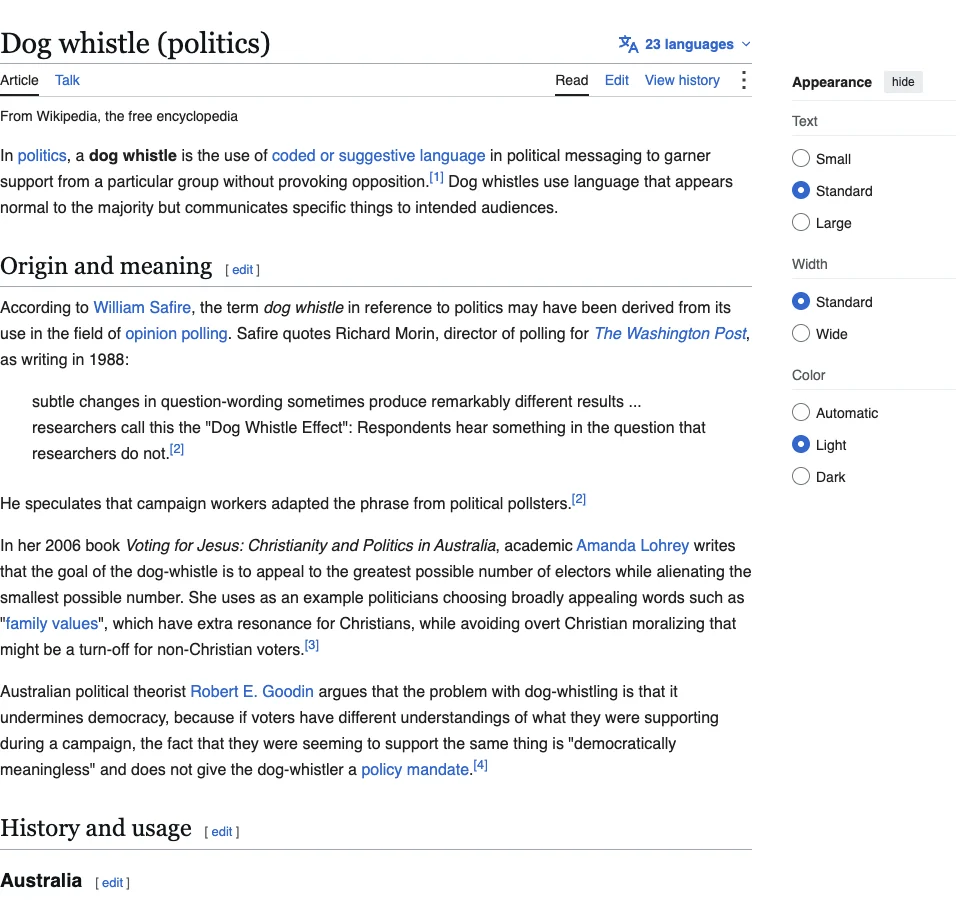This screenshot has height=900, width=972.
Task: Switch to the Talk tab
Action: pos(67,81)
